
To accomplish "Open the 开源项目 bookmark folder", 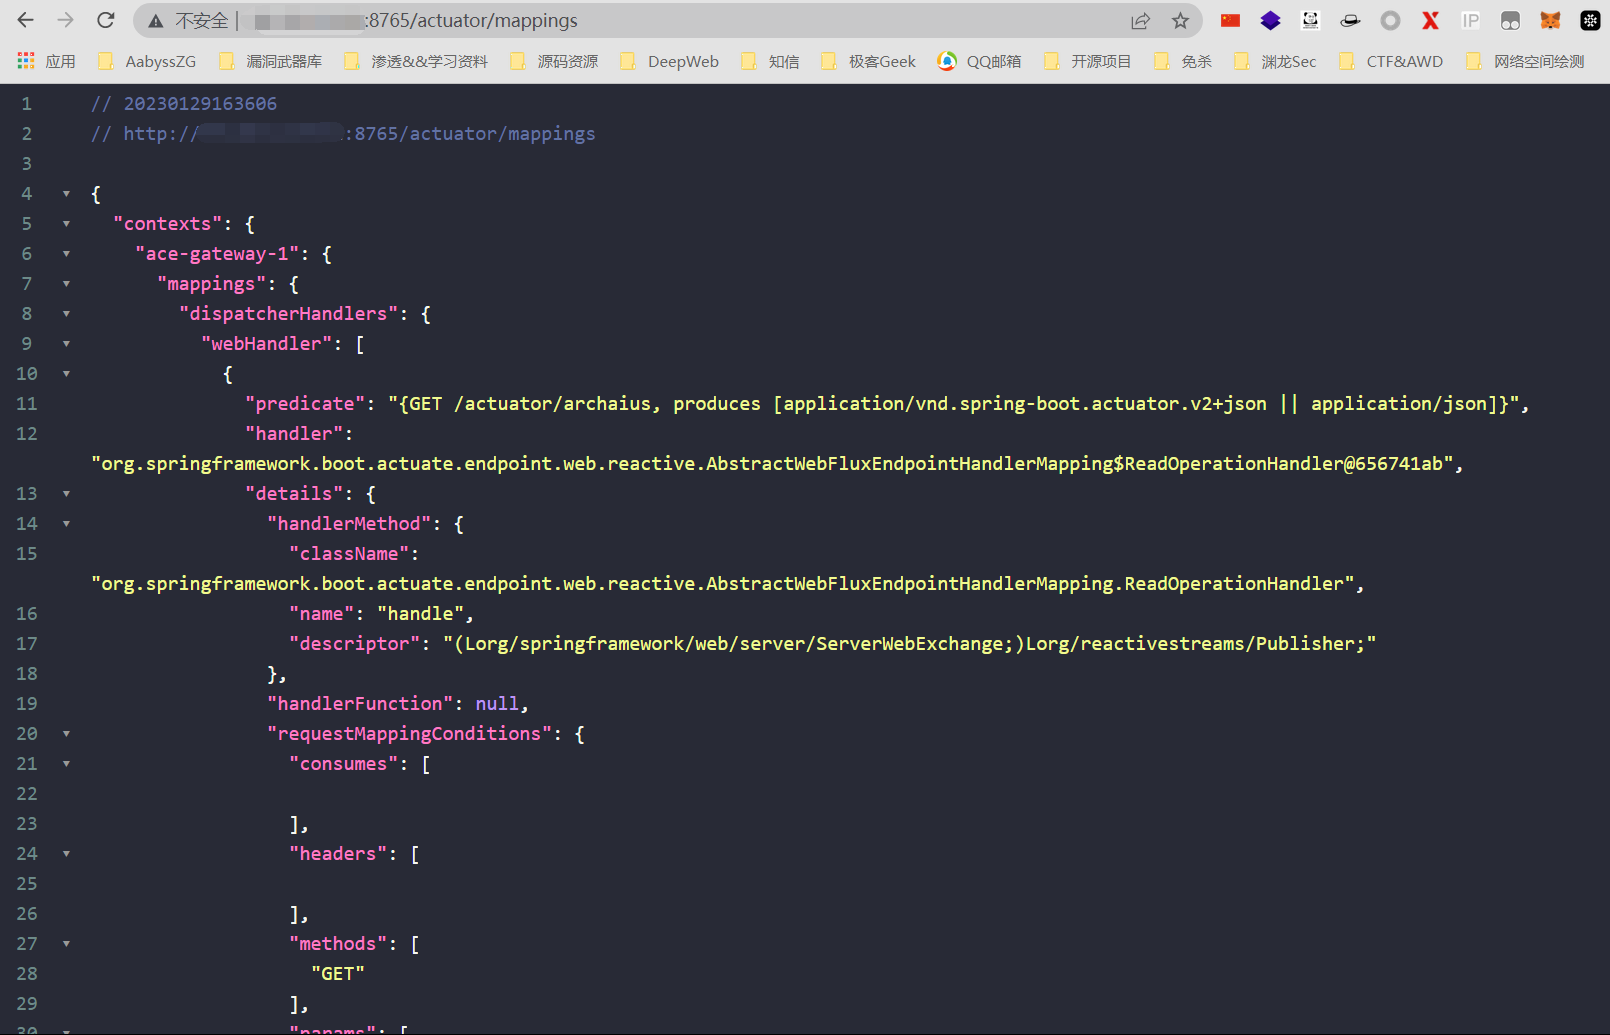I will point(1087,61).
